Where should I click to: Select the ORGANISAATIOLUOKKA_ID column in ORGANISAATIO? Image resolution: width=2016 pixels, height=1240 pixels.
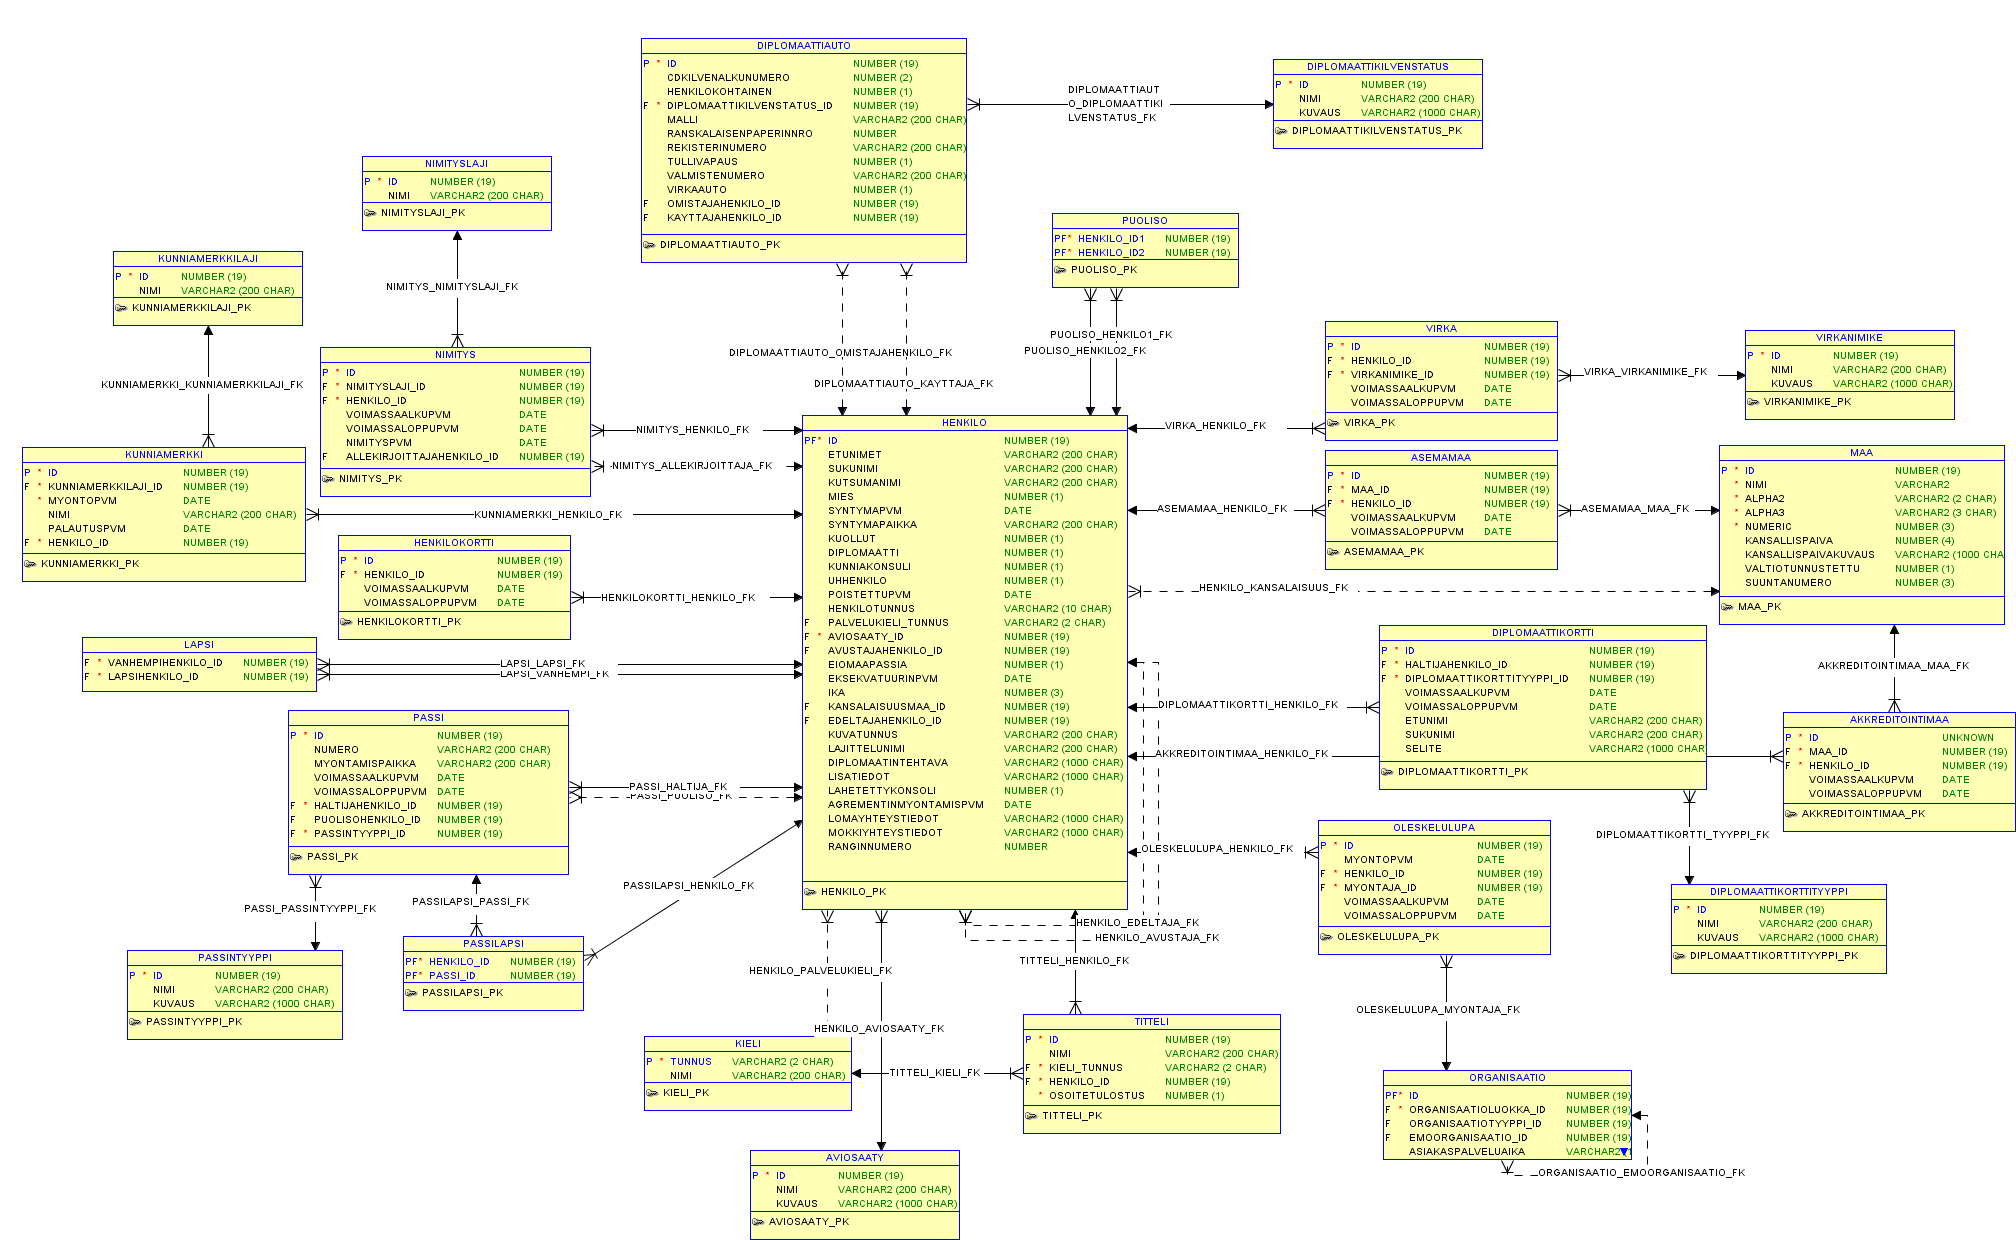tap(1507, 1110)
